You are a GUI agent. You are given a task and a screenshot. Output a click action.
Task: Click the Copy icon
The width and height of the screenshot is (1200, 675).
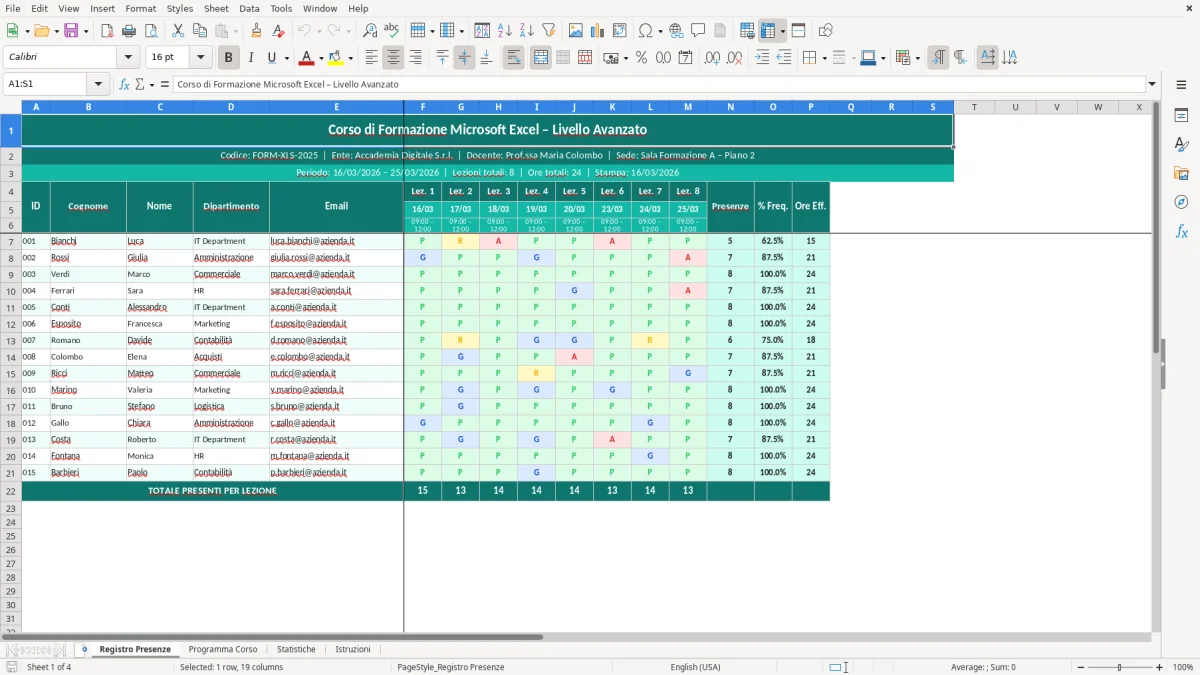click(x=200, y=31)
